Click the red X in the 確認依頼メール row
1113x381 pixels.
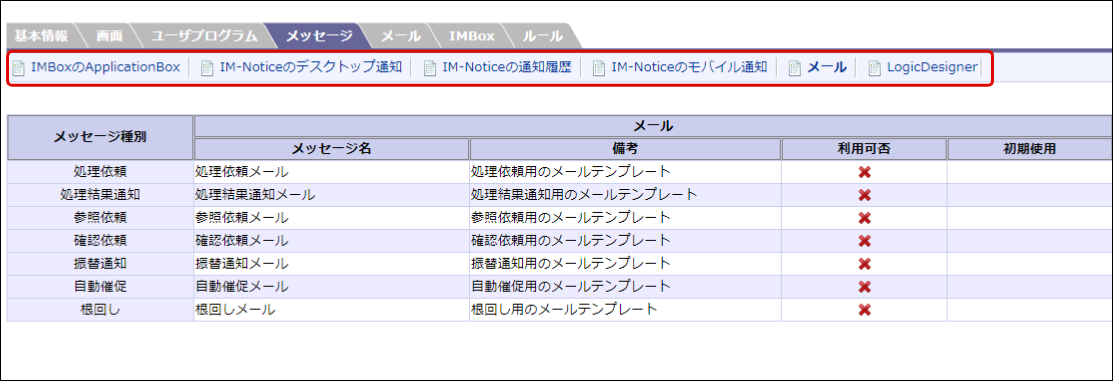pyautogui.click(x=865, y=241)
